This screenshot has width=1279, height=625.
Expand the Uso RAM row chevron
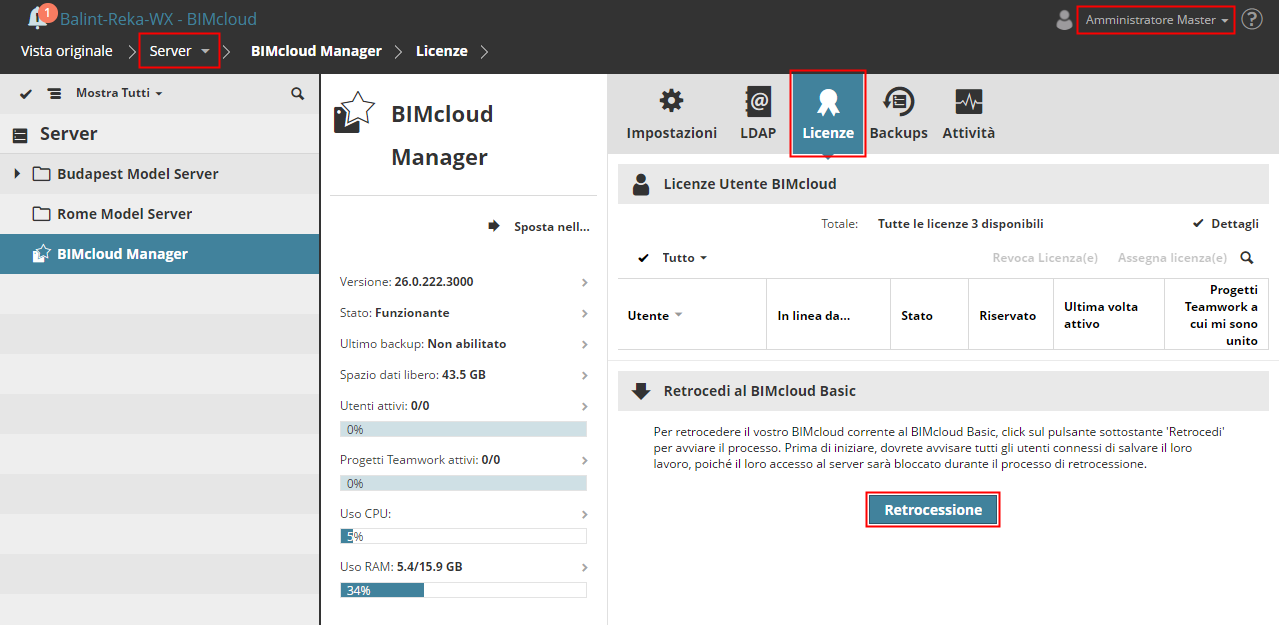[x=584, y=568]
